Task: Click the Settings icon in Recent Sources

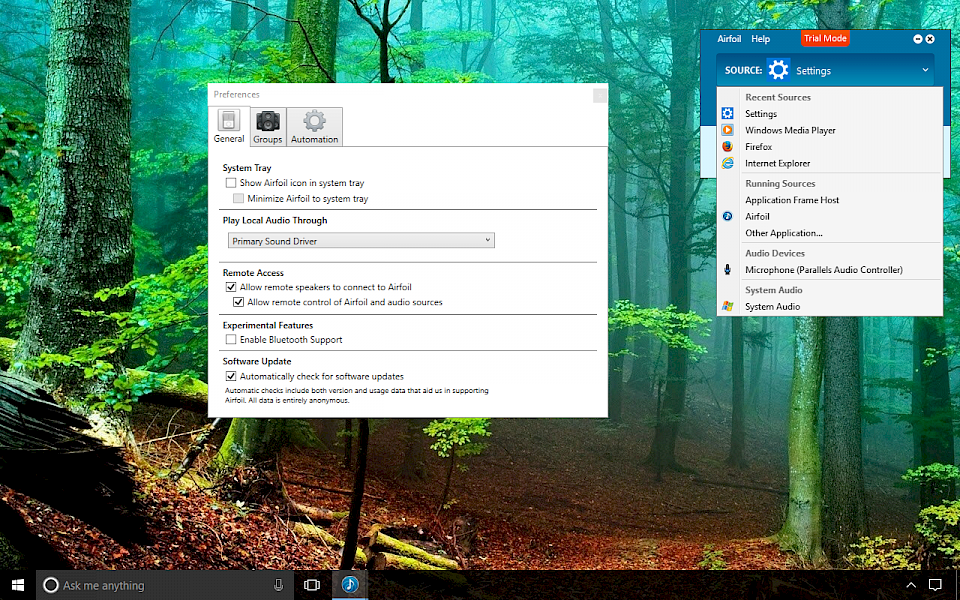Action: point(727,113)
